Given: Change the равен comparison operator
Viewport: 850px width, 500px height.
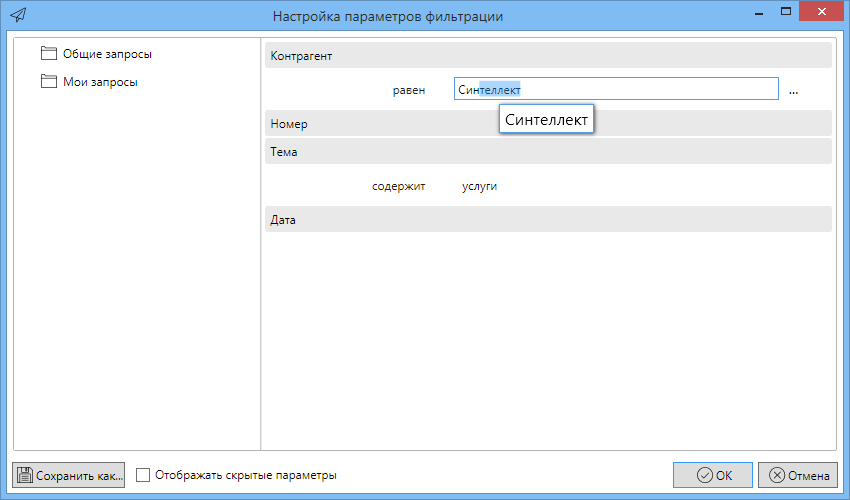Looking at the screenshot, I should pos(408,90).
